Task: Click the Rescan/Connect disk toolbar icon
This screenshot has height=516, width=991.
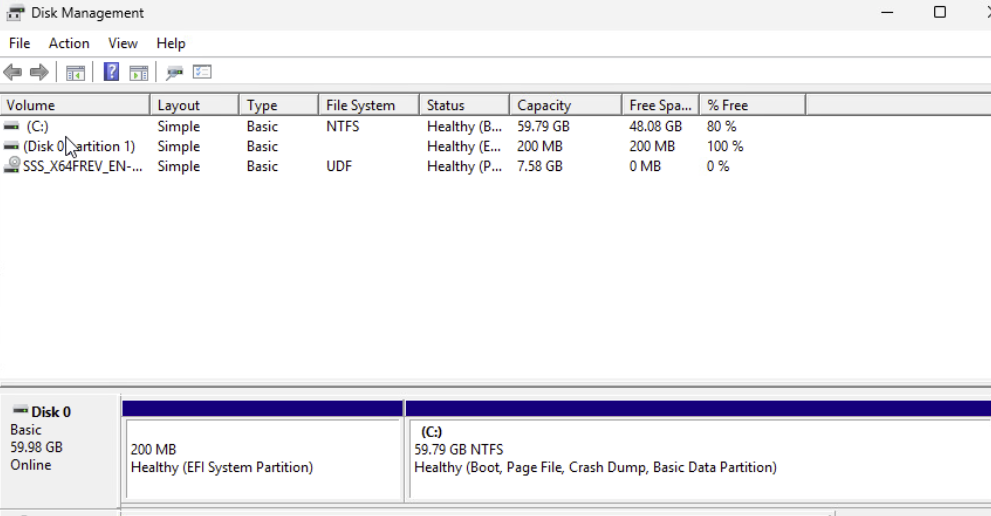Action: (175, 72)
